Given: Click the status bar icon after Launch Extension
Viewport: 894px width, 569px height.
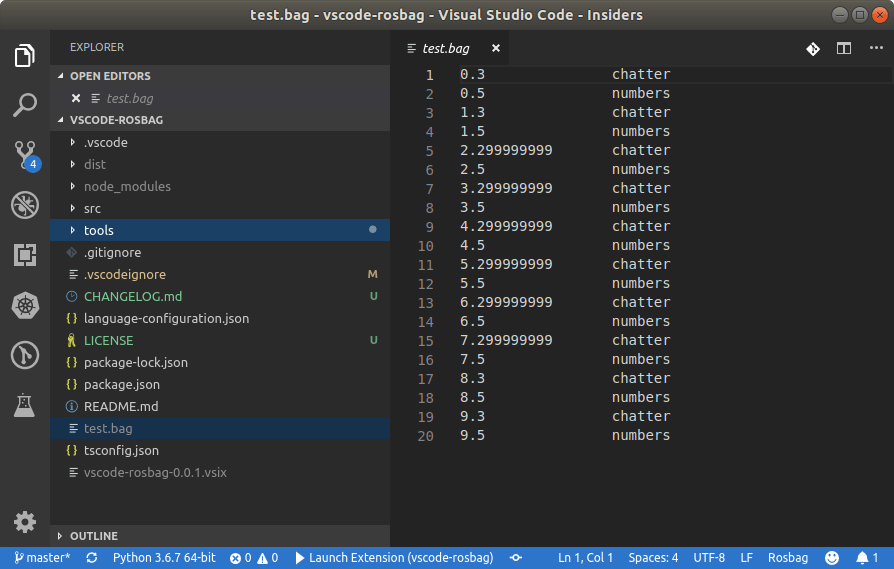Looking at the screenshot, I should [x=516, y=558].
